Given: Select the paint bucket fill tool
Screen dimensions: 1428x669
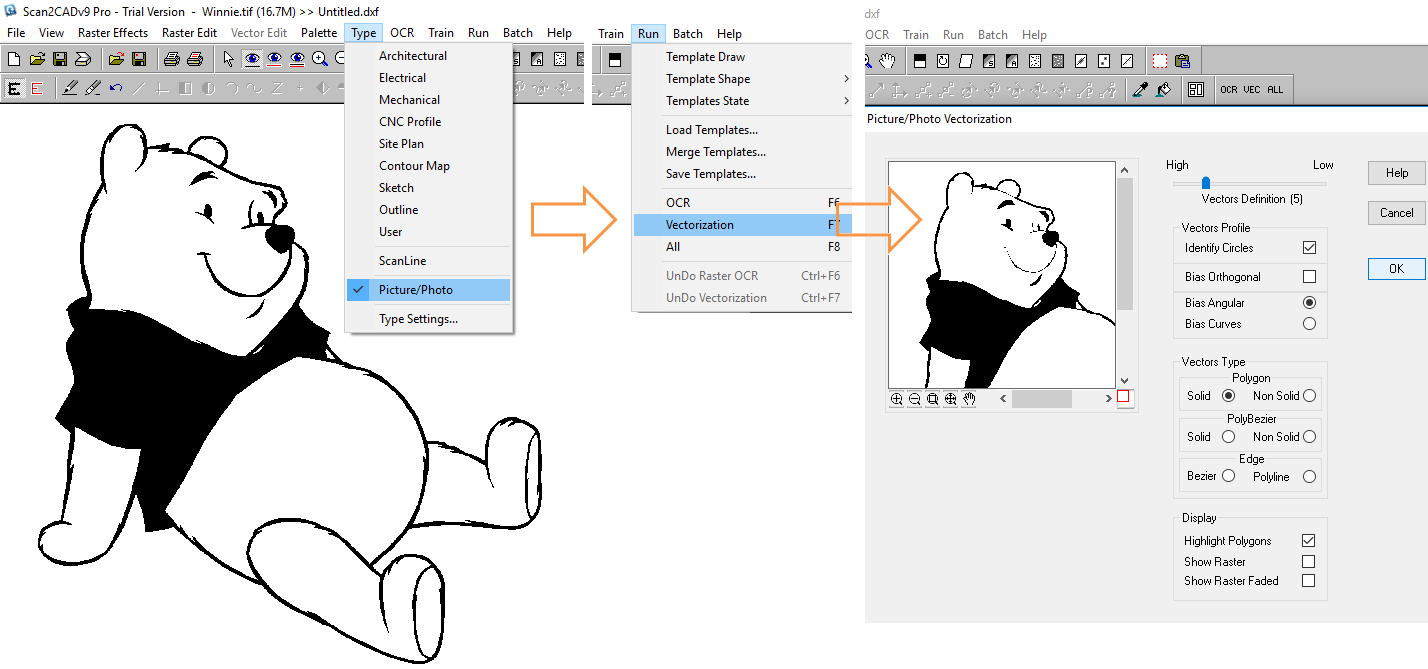Looking at the screenshot, I should point(1165,89).
